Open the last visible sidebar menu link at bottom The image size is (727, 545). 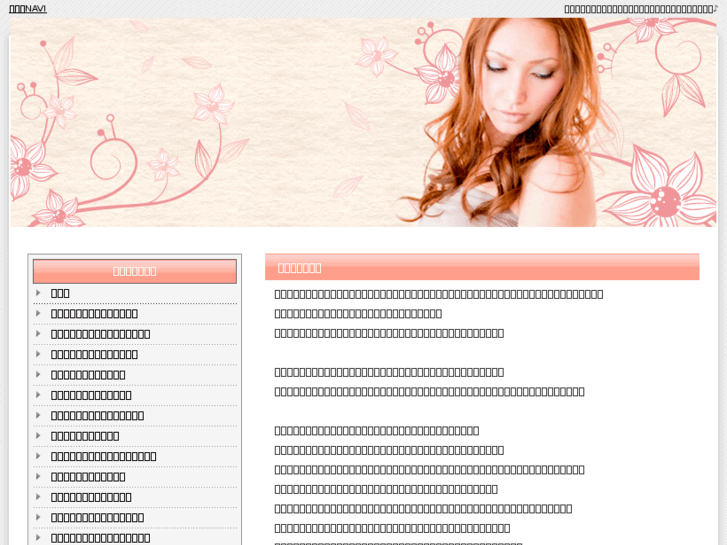(x=100, y=538)
